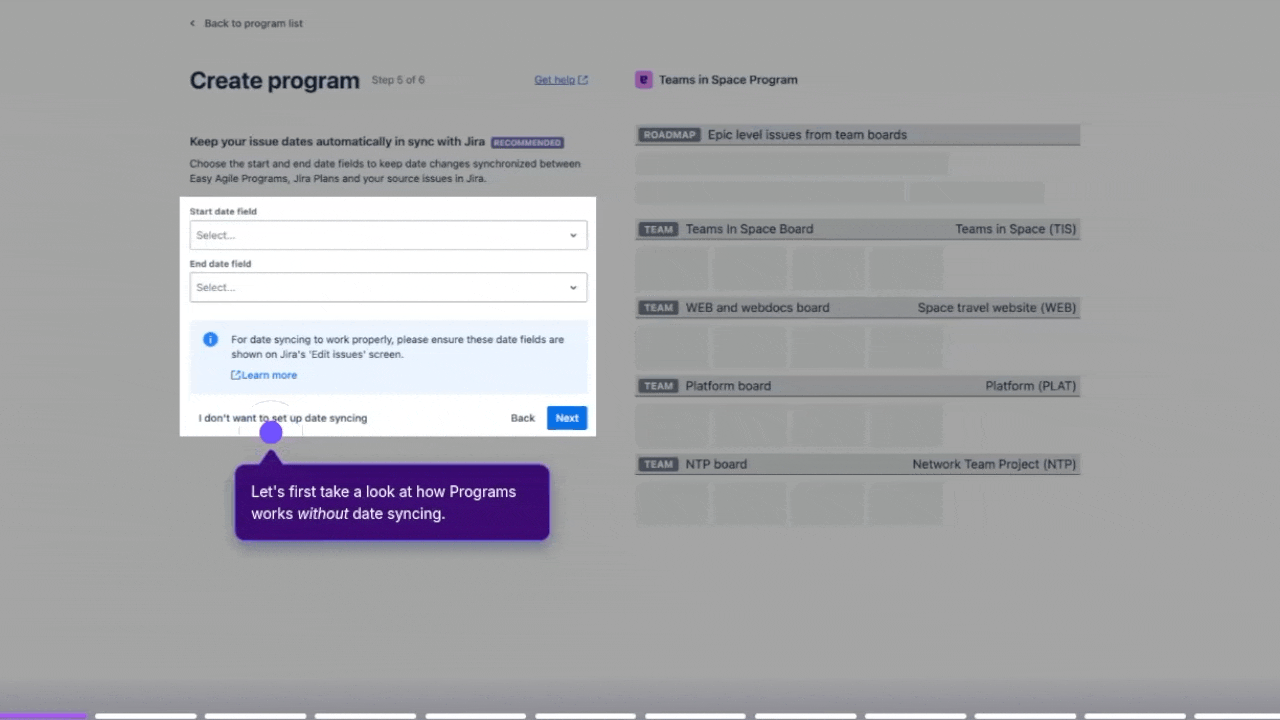Select the WEB and webdocs board row

pos(858,308)
